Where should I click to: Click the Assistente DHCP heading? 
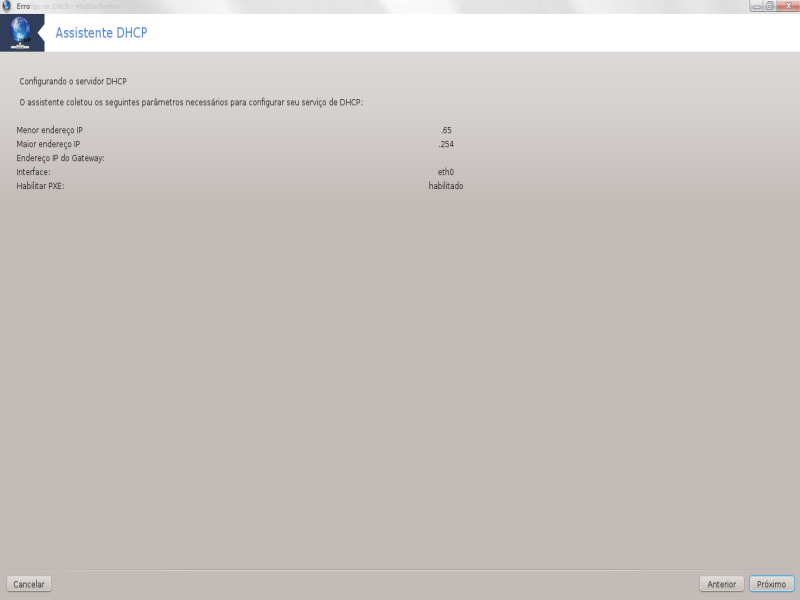101,33
